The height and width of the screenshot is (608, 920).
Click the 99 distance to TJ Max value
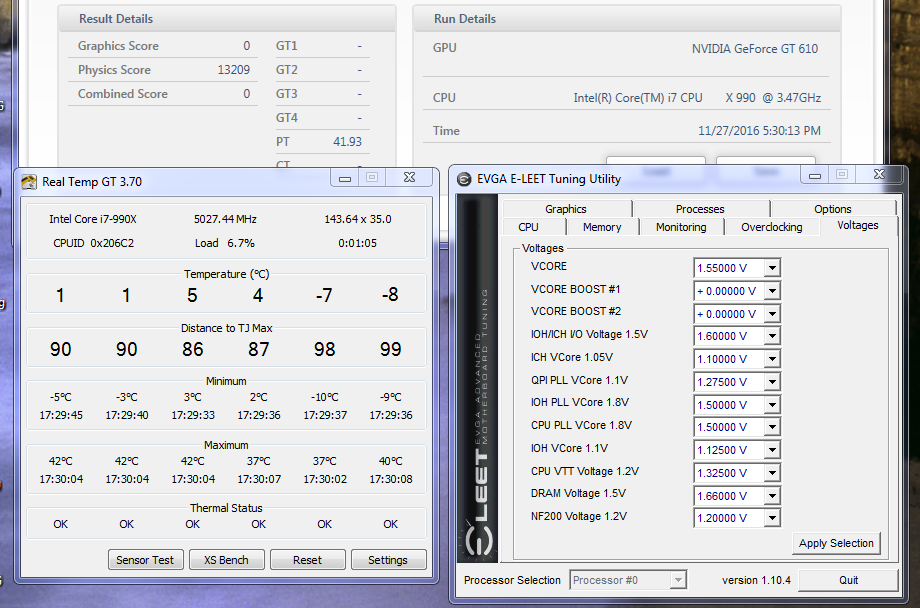(390, 349)
